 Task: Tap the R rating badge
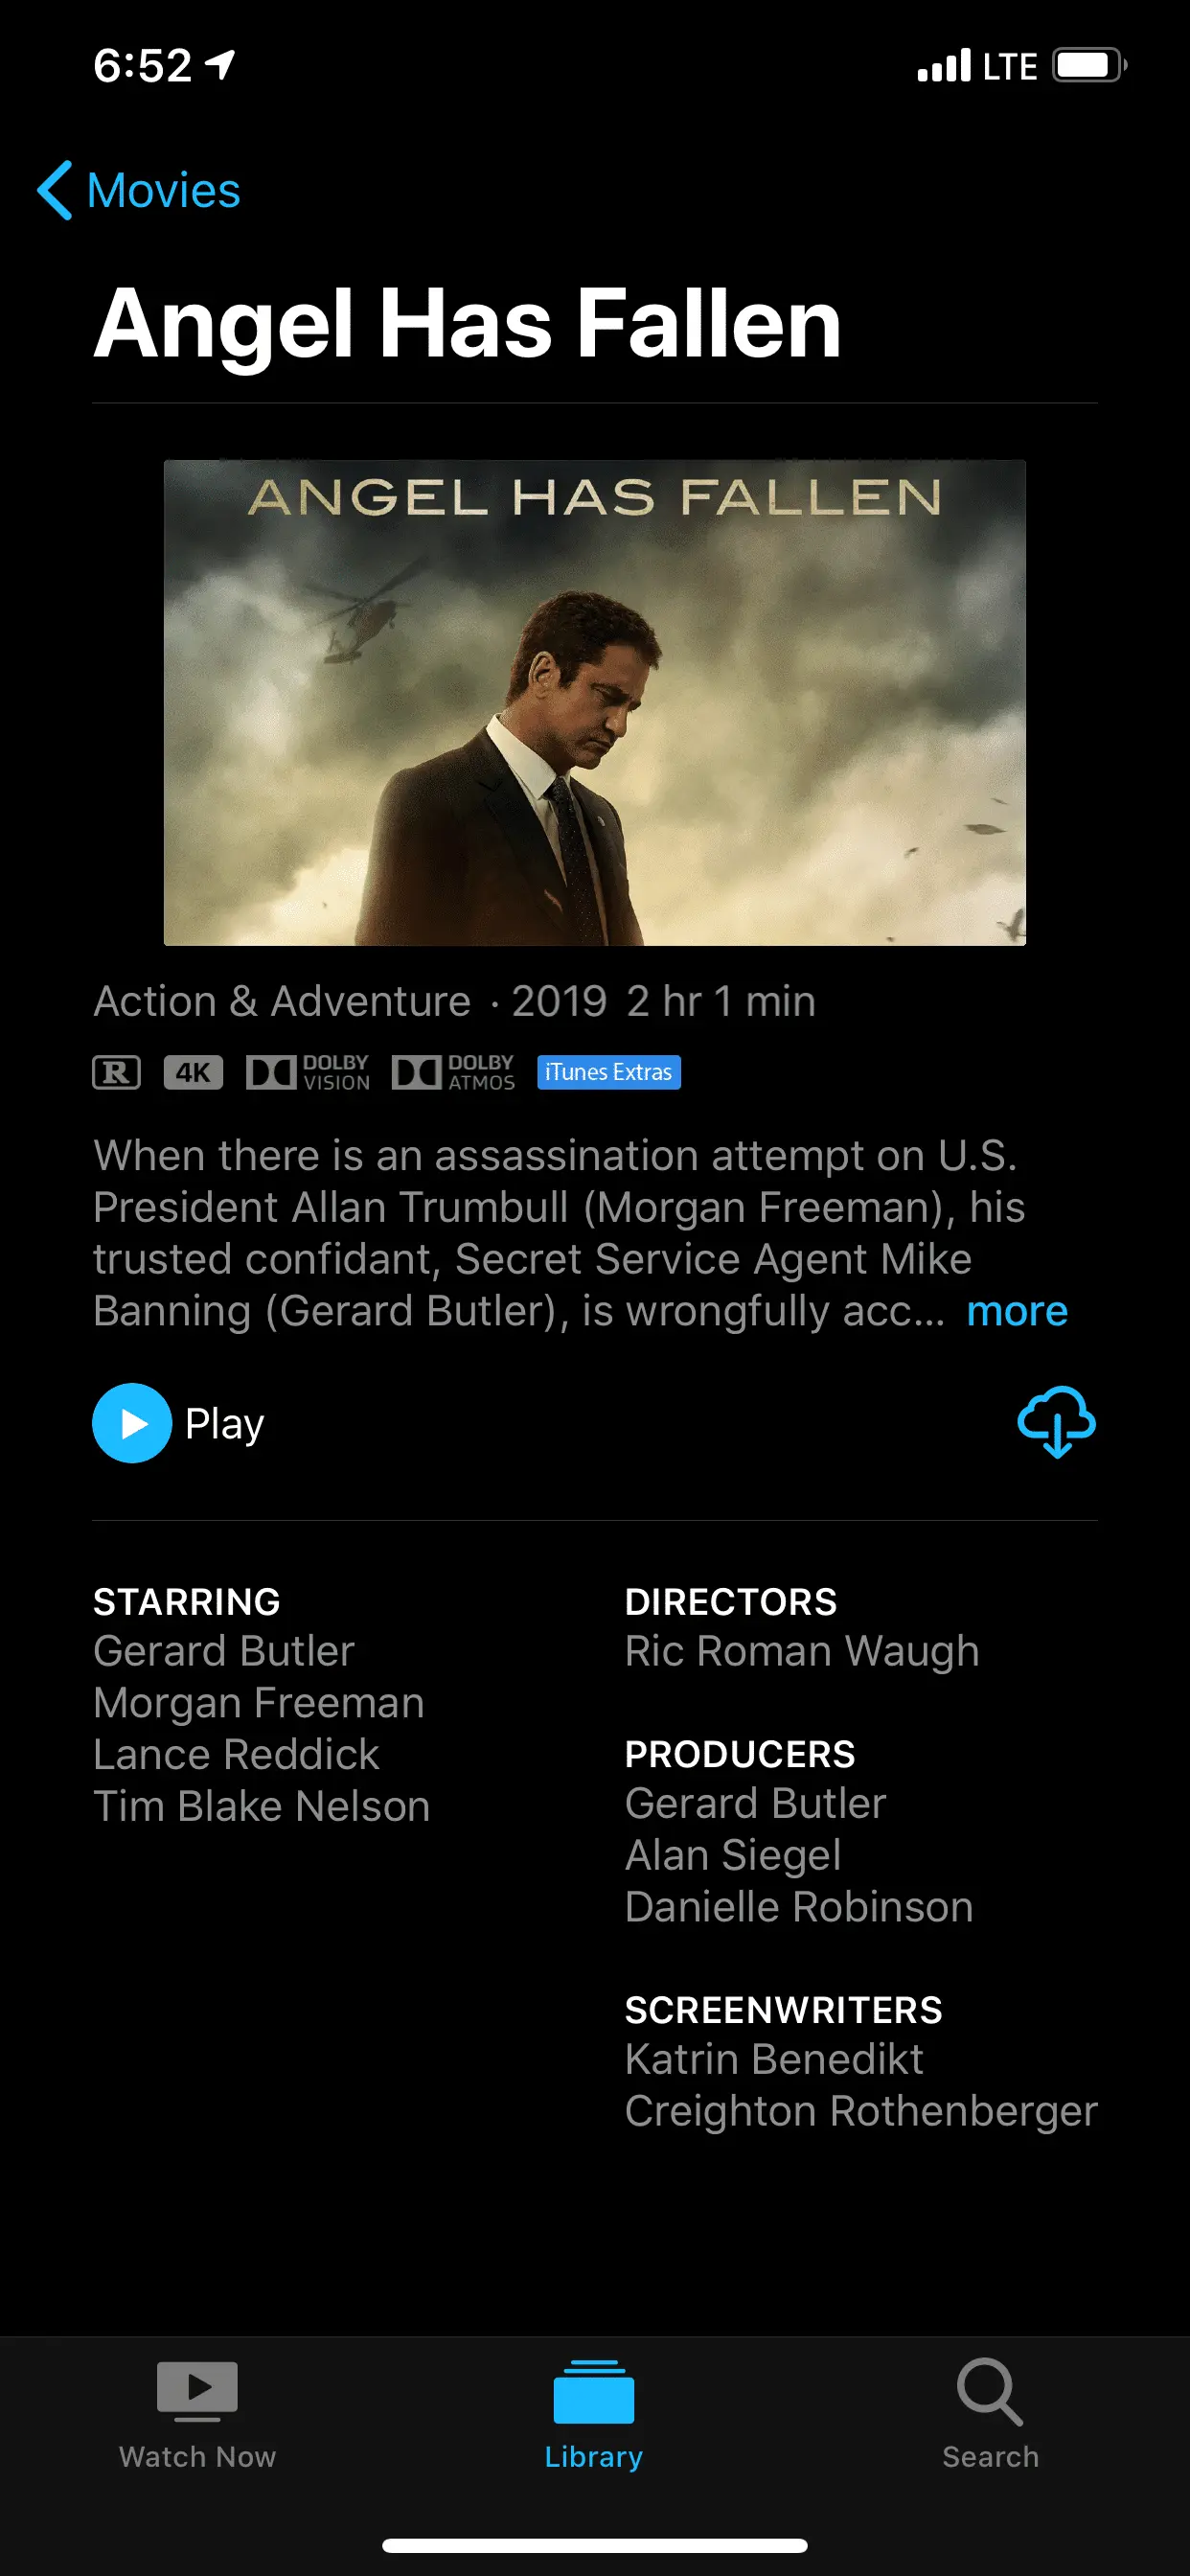(x=116, y=1072)
